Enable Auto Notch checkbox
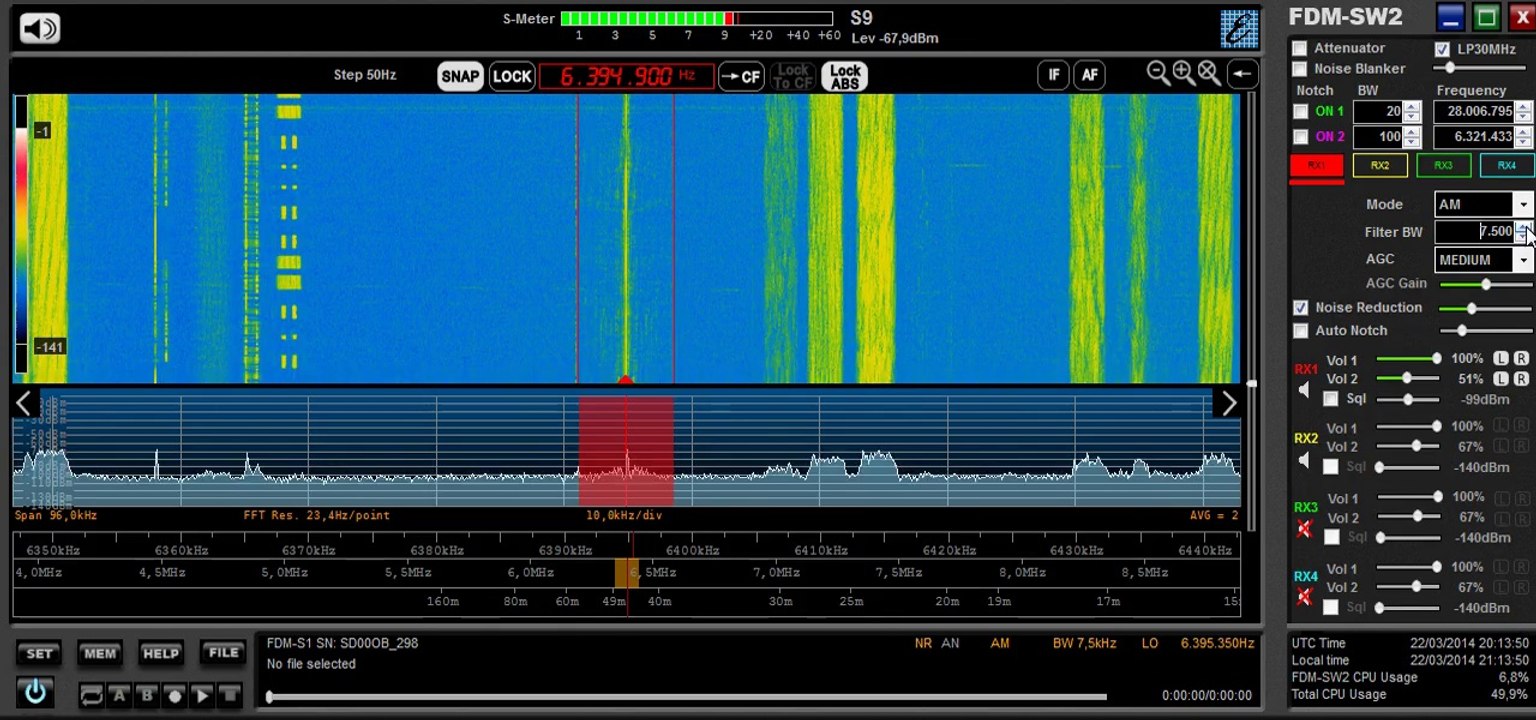 (x=1300, y=331)
